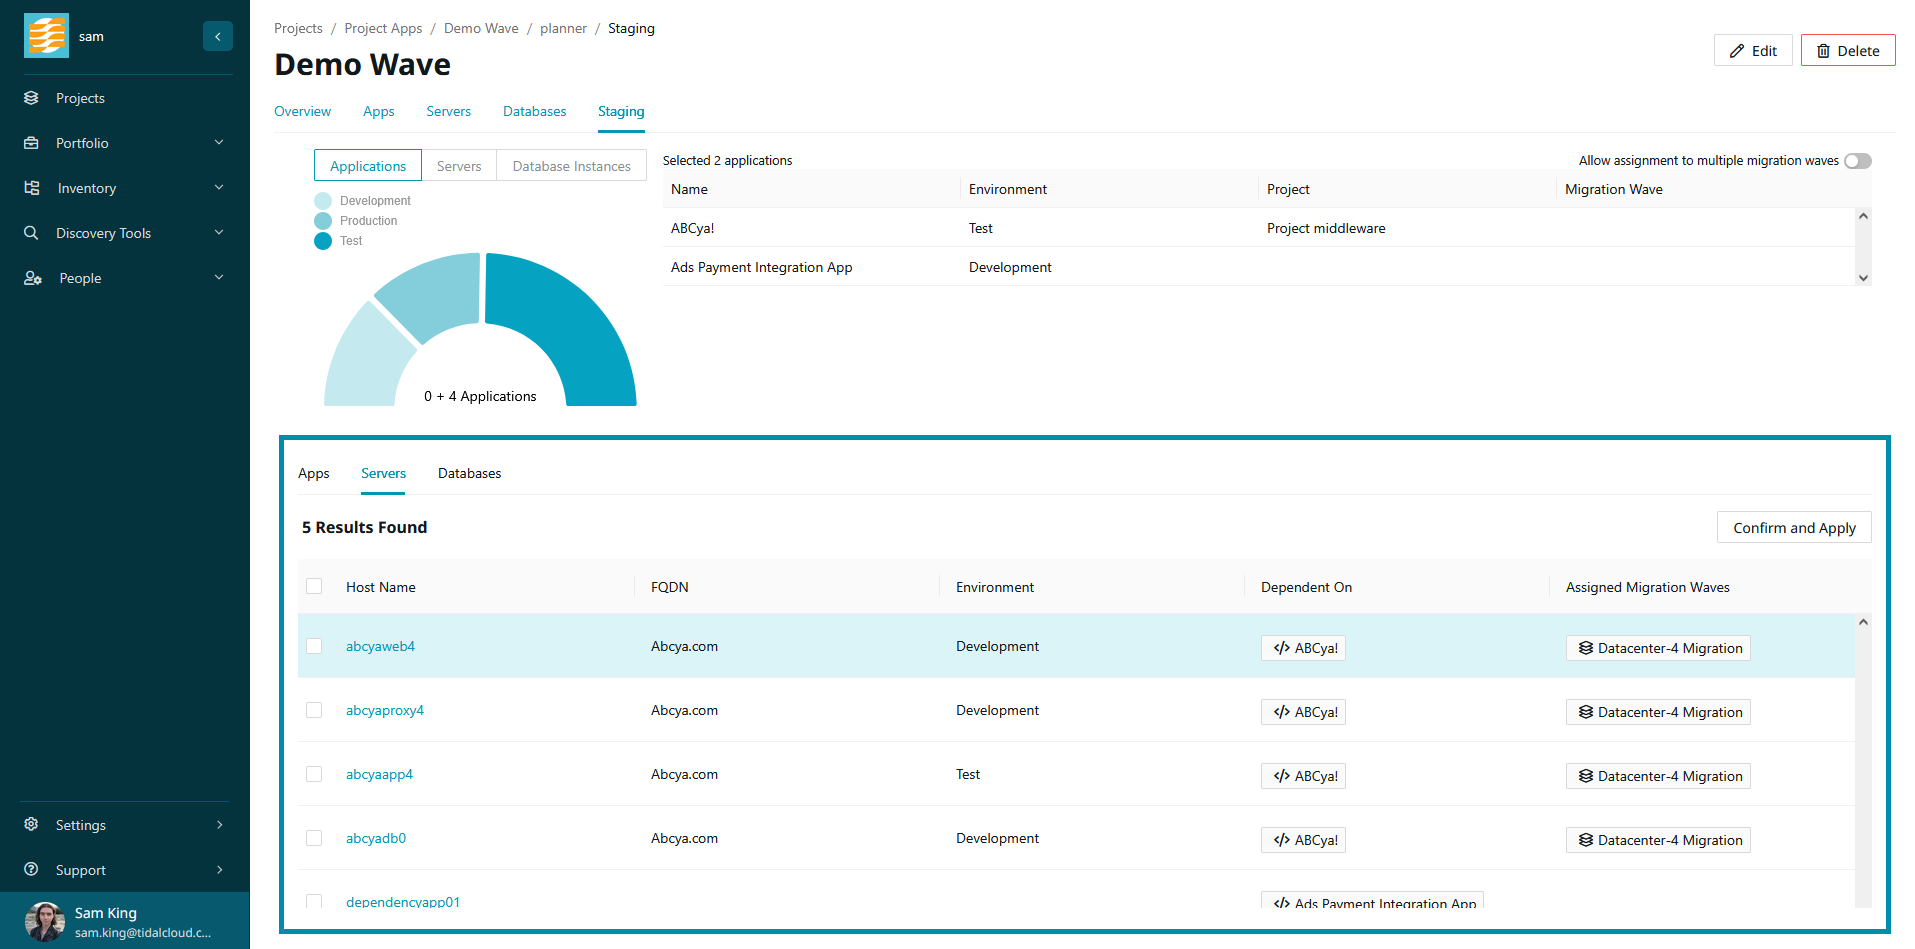Select all servers with header checkbox

pyautogui.click(x=314, y=587)
